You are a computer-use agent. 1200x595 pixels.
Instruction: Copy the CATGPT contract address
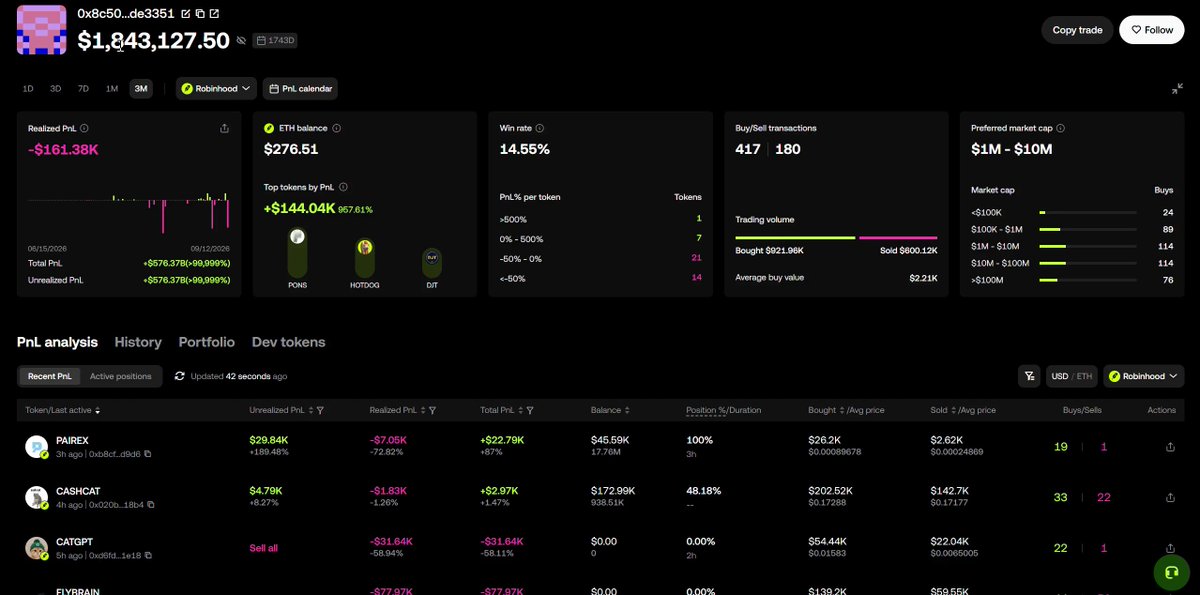148,555
